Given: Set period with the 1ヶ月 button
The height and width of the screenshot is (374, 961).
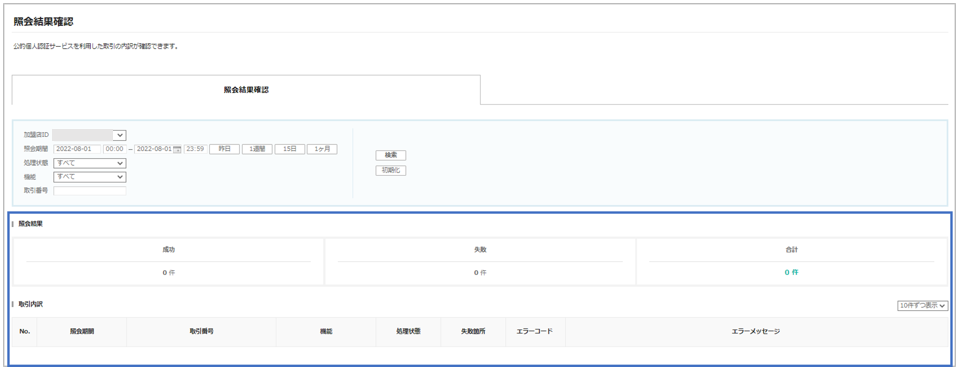Looking at the screenshot, I should 322,149.
